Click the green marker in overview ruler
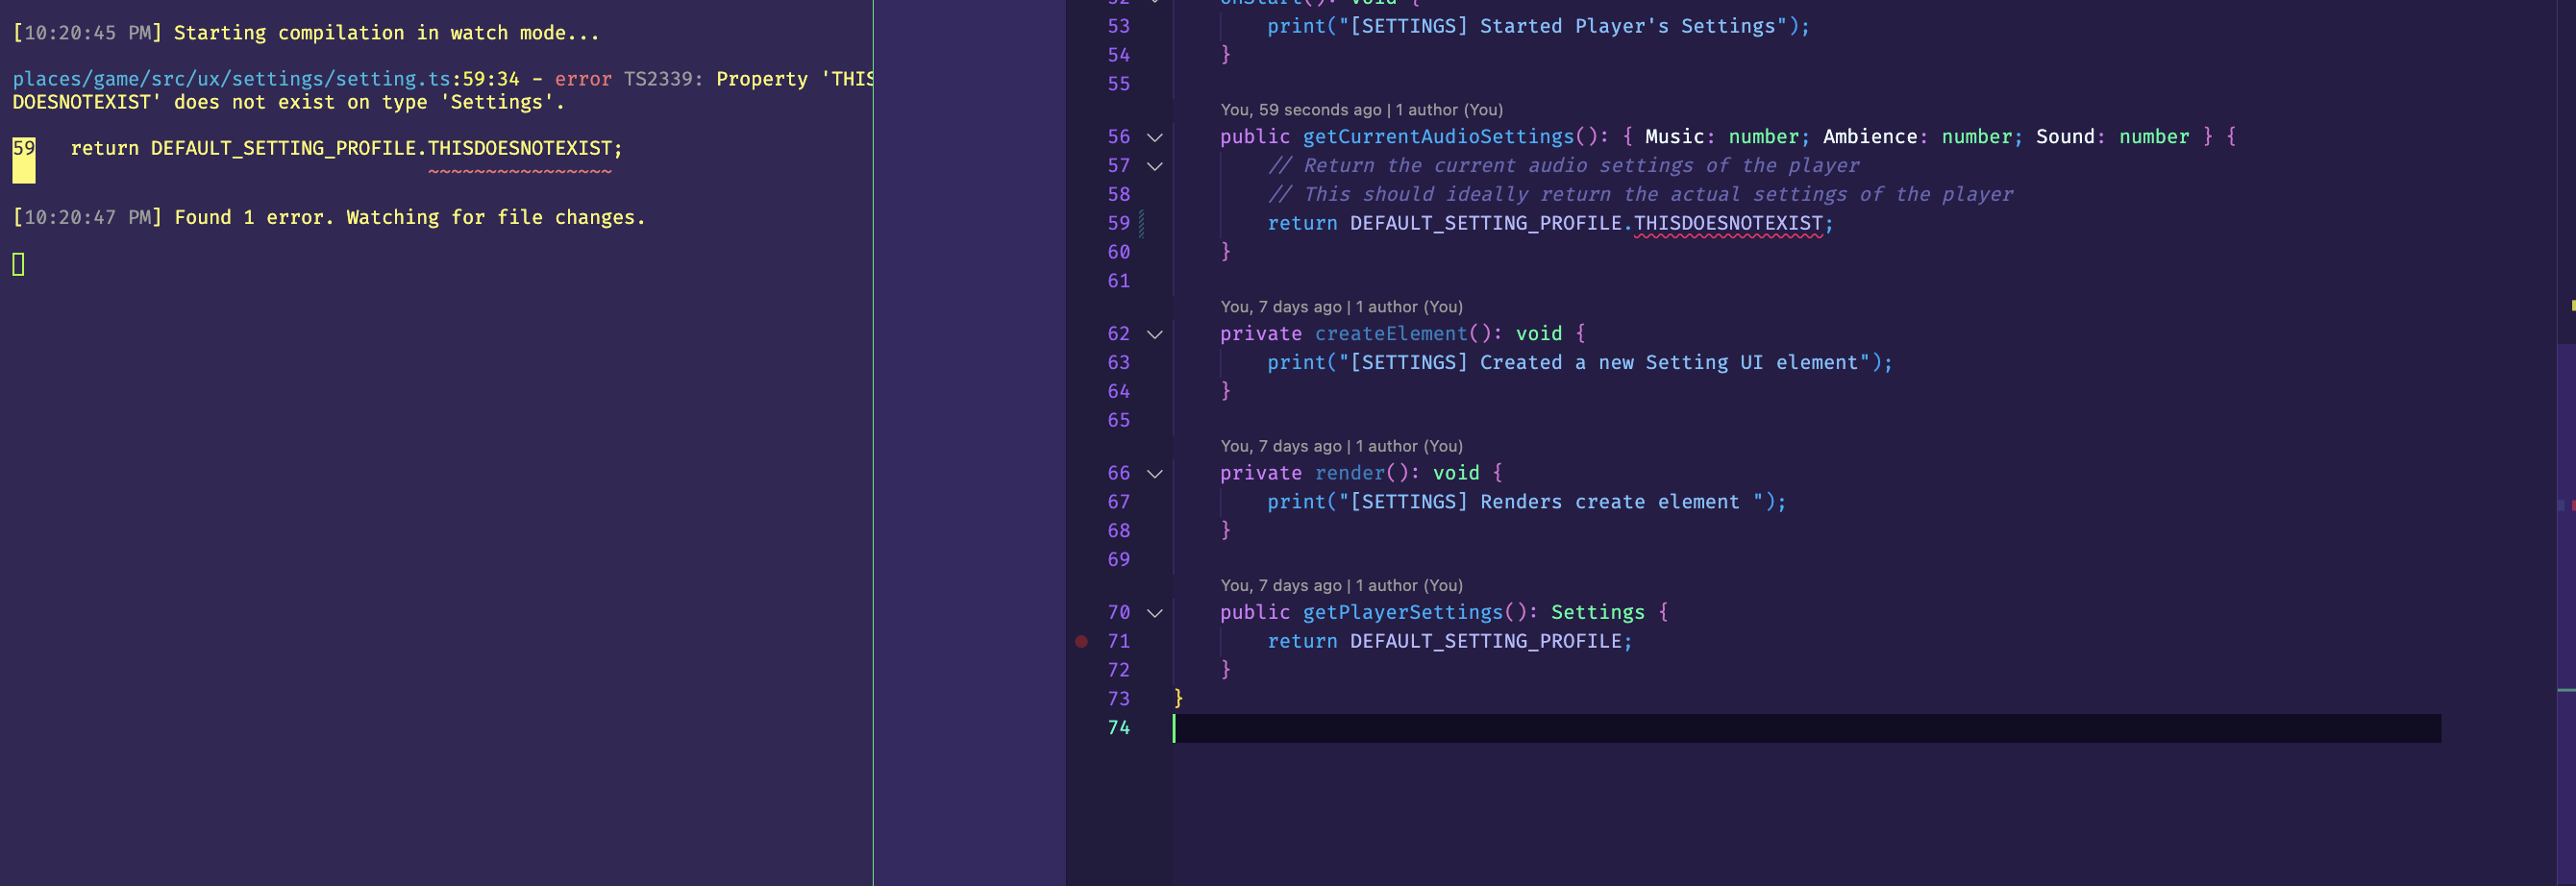Screen dimensions: 2576x886 point(2566,690)
